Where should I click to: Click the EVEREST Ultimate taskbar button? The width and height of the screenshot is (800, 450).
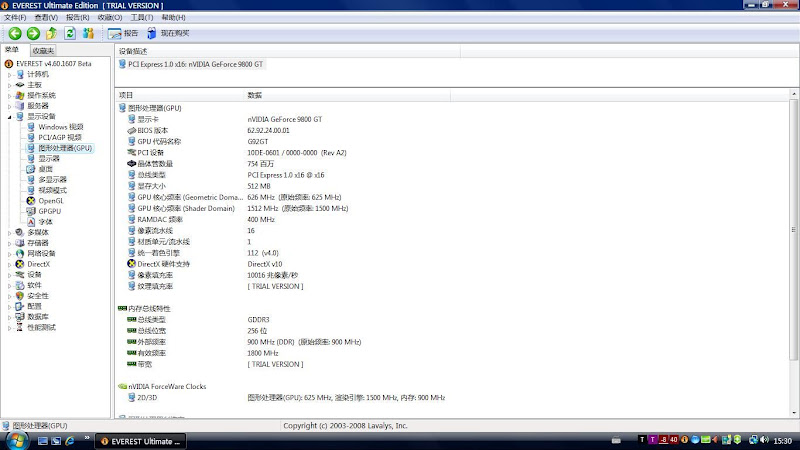click(141, 441)
